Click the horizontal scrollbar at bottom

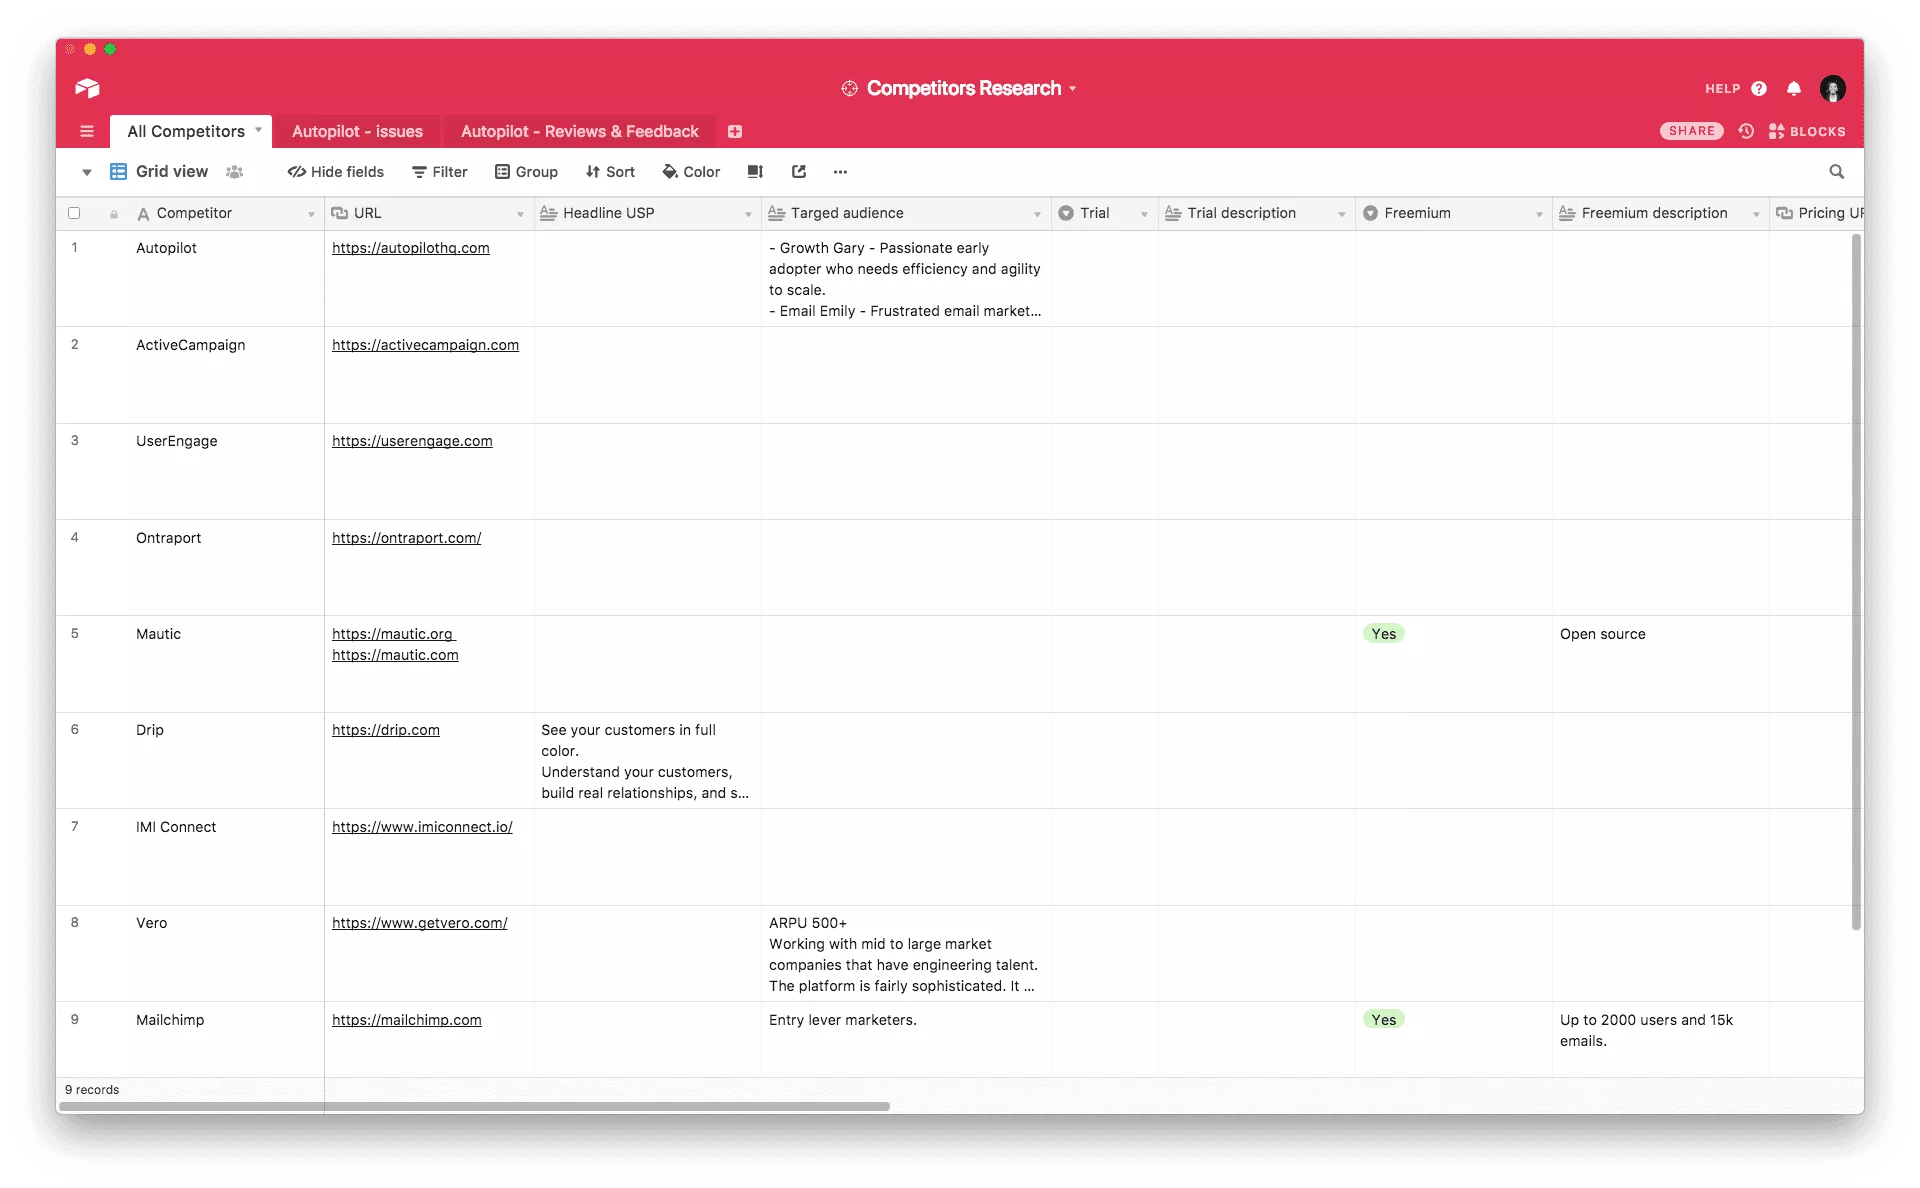tap(474, 1106)
